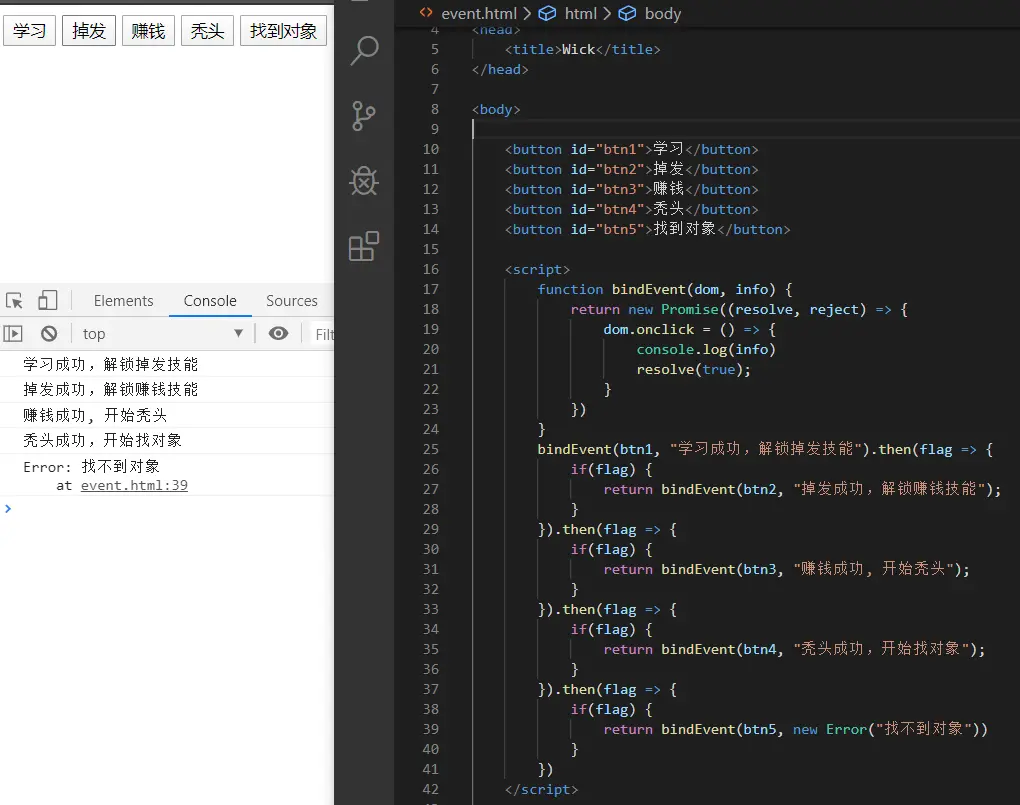This screenshot has width=1020, height=805.
Task: Click line number 39 in the gutter
Action: pos(431,729)
